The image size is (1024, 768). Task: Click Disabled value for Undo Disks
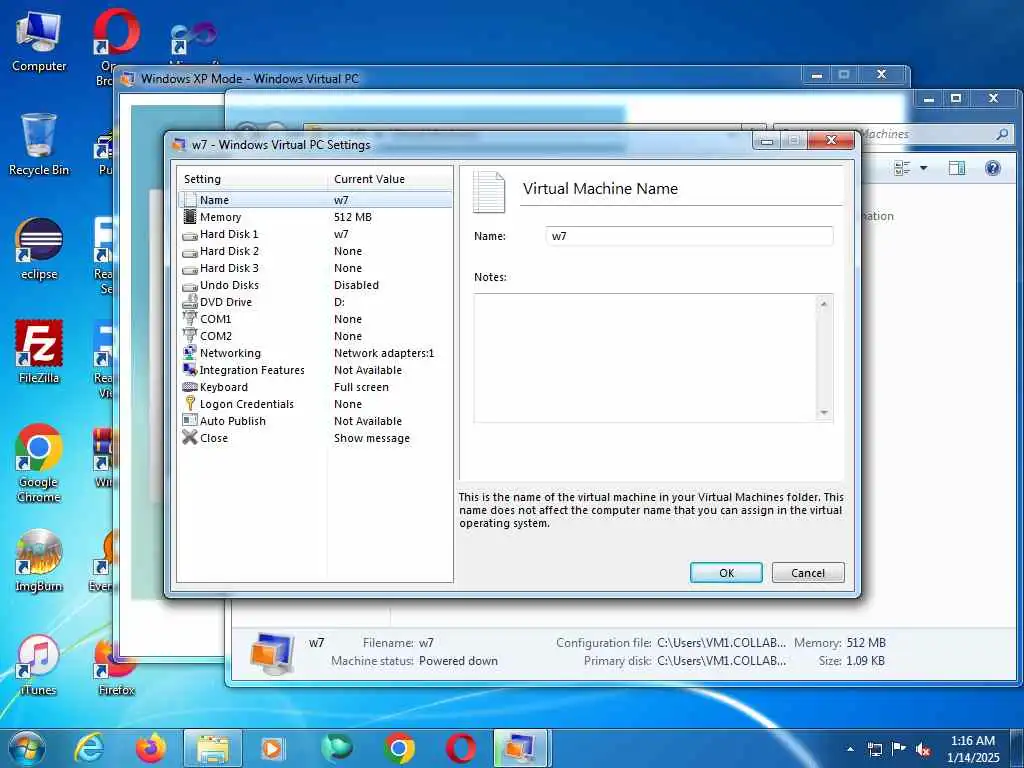(356, 285)
